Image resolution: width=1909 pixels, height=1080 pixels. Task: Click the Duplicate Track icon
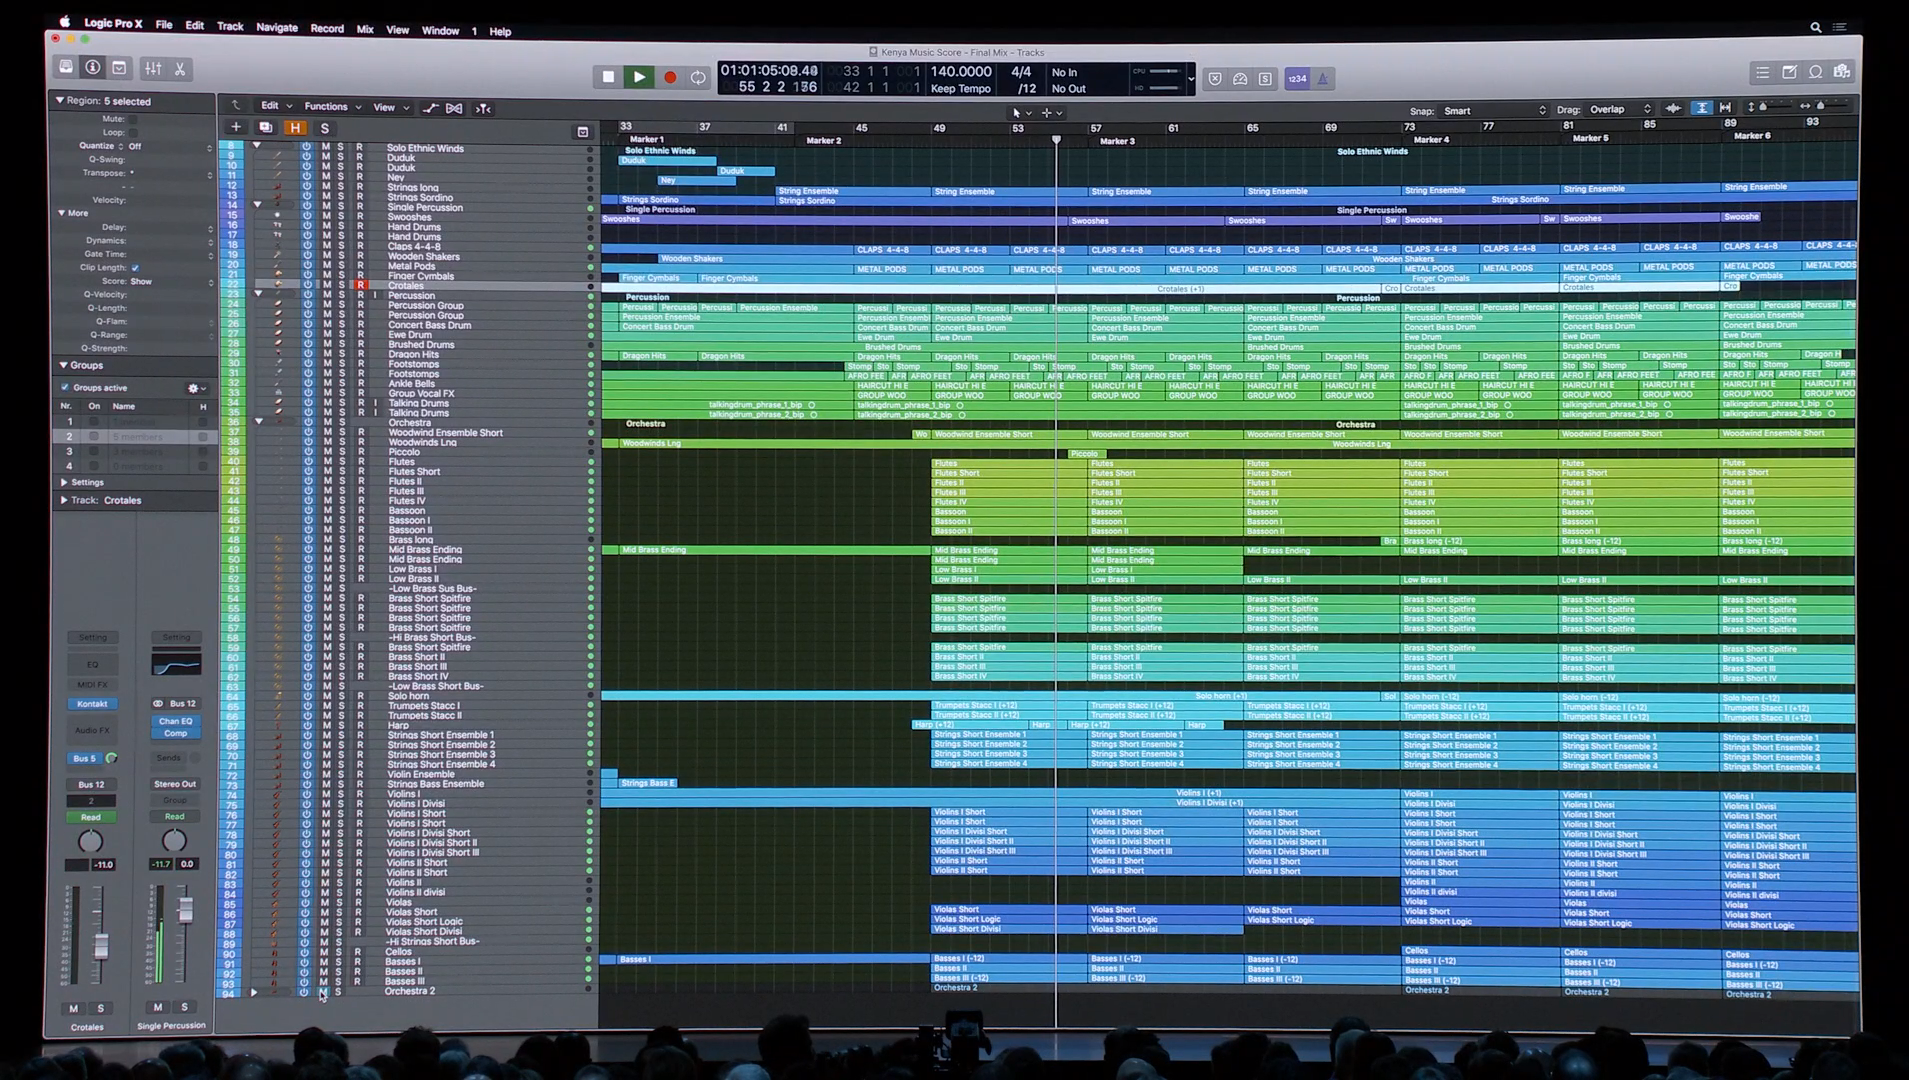265,127
